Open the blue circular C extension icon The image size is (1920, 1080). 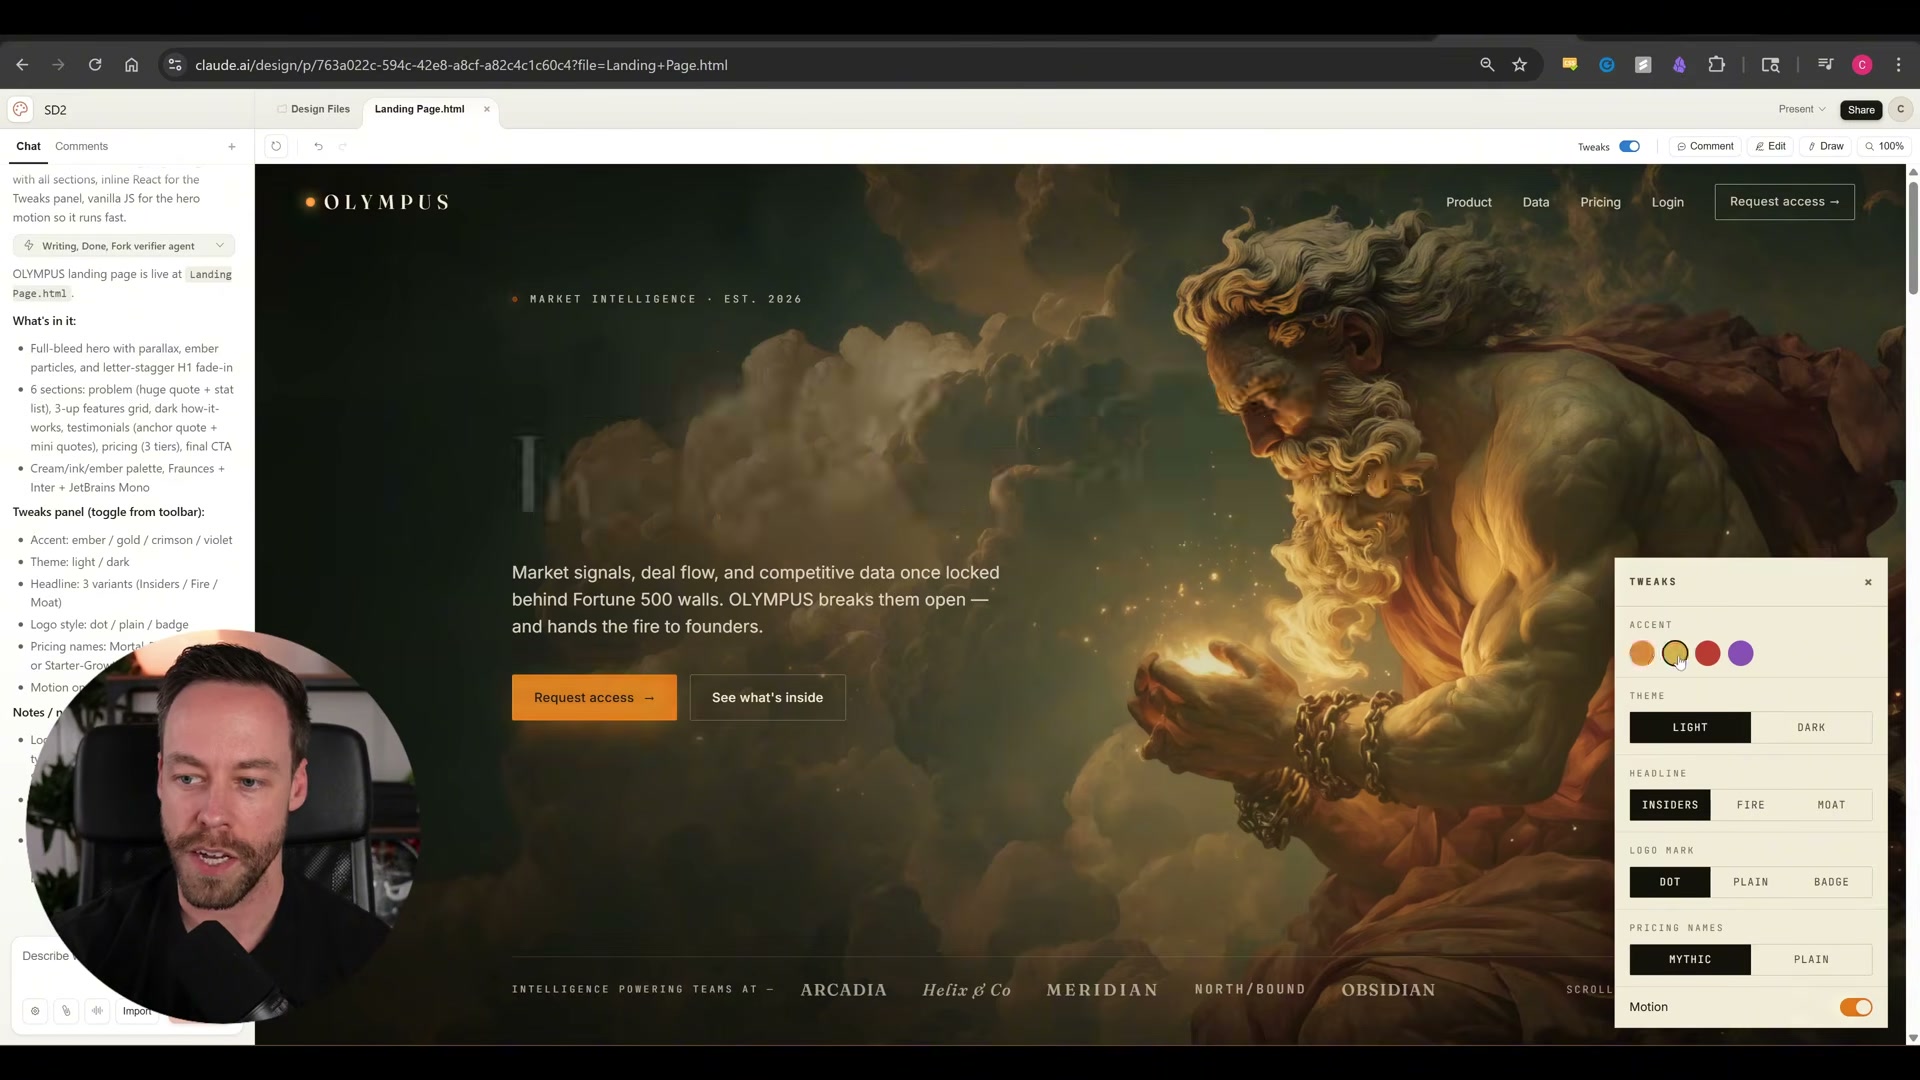(x=1607, y=65)
